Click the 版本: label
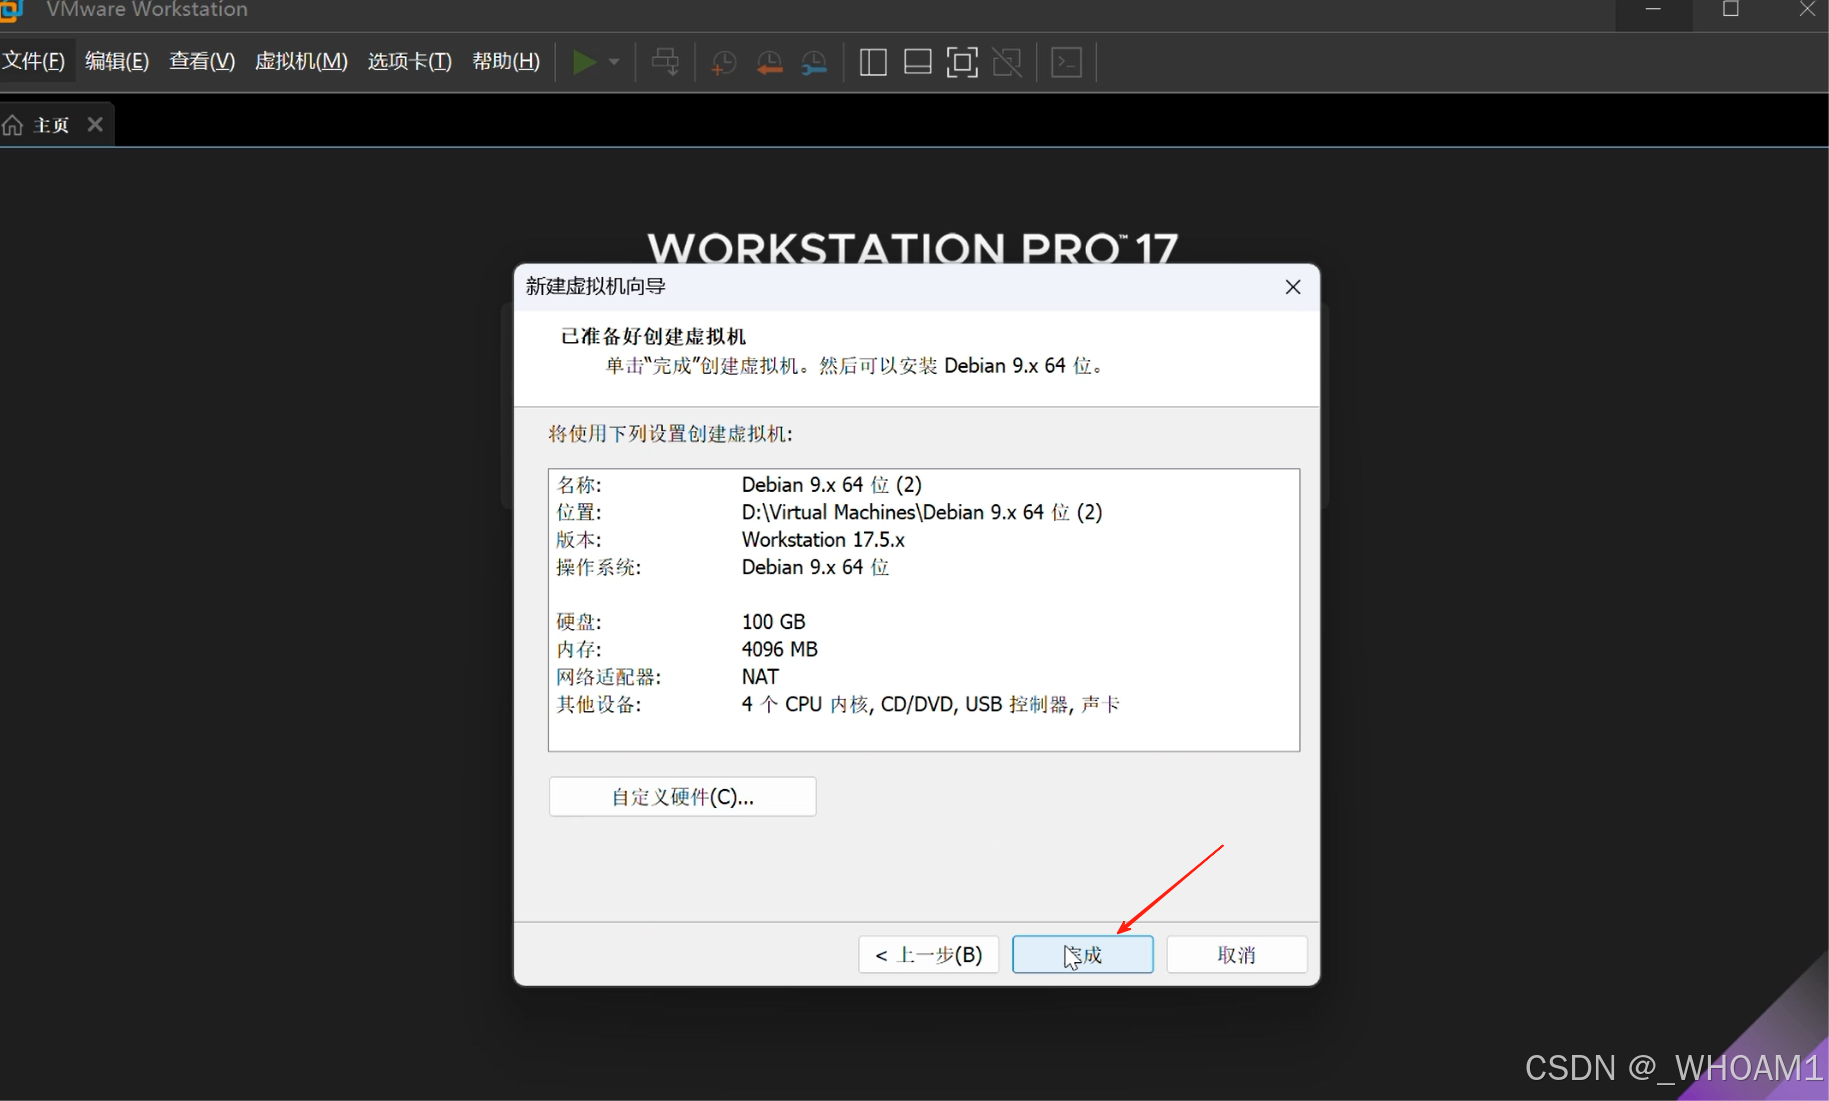Screen dimensions: 1829x1101 pos(579,540)
